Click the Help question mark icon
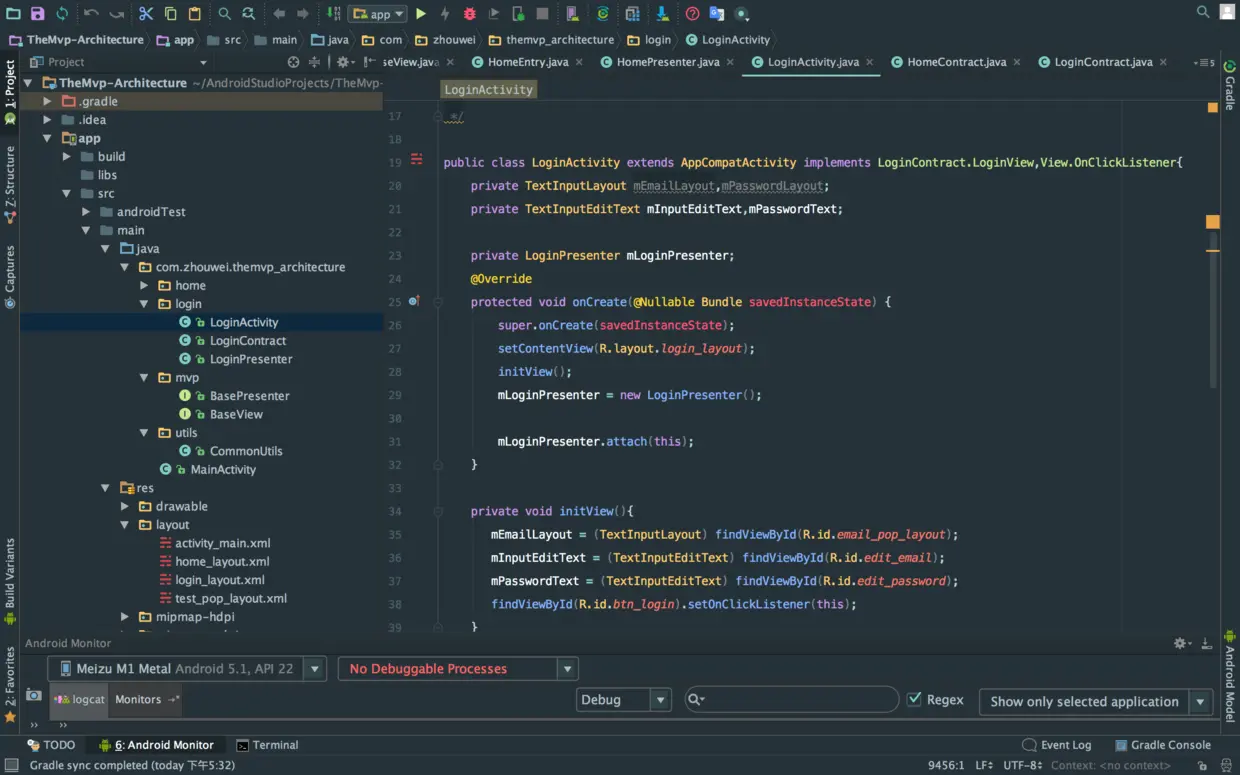This screenshot has height=775, width=1240. tap(692, 14)
